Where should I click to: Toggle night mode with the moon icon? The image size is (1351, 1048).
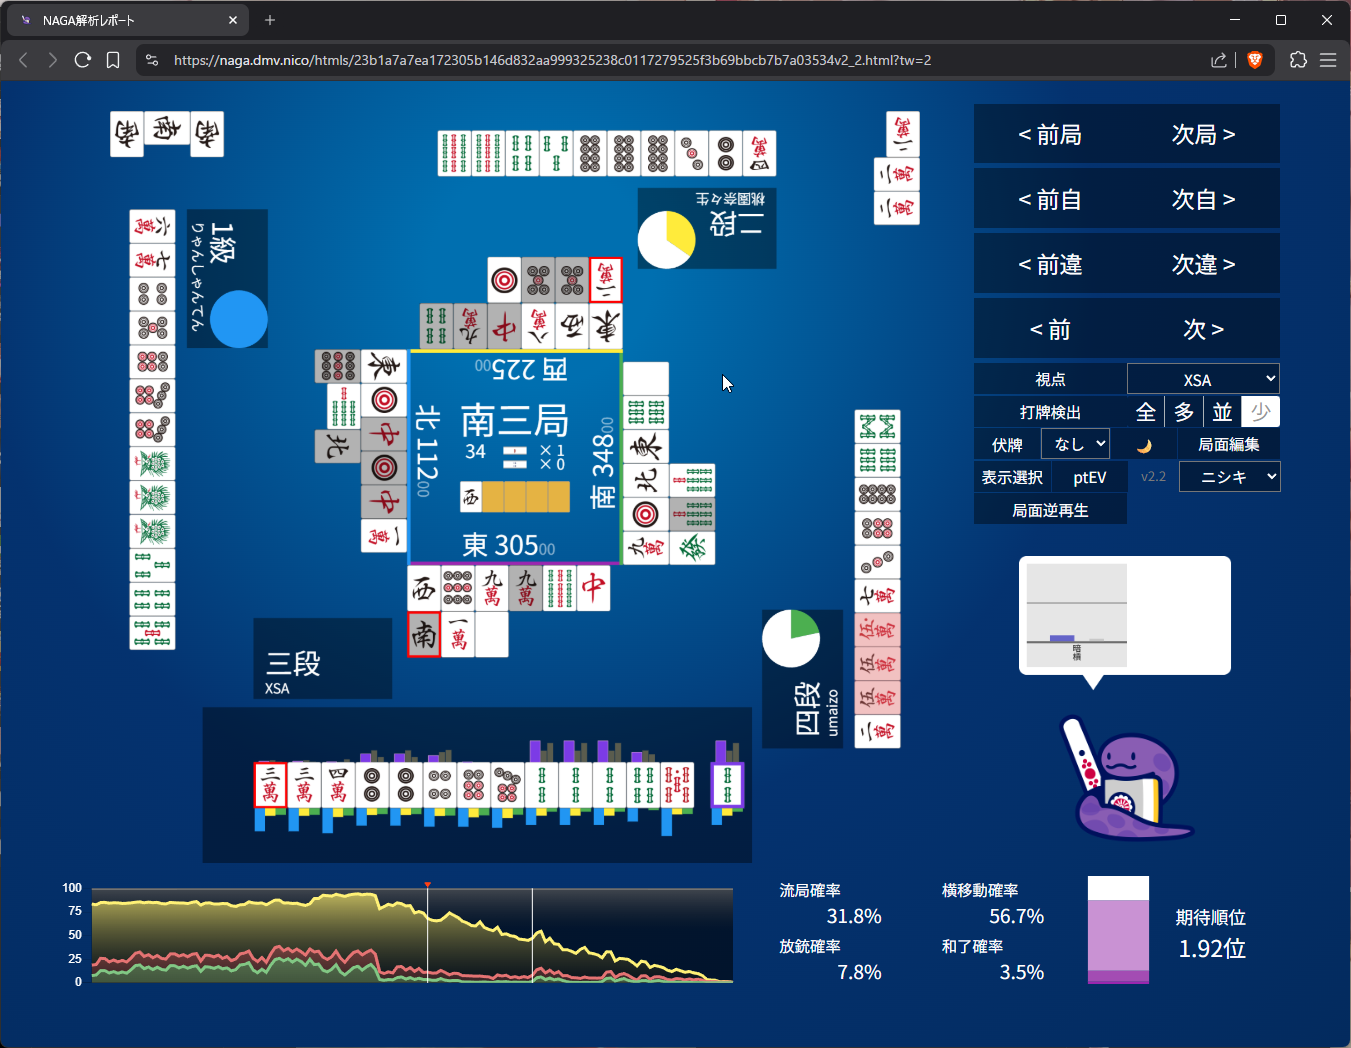1144,445
